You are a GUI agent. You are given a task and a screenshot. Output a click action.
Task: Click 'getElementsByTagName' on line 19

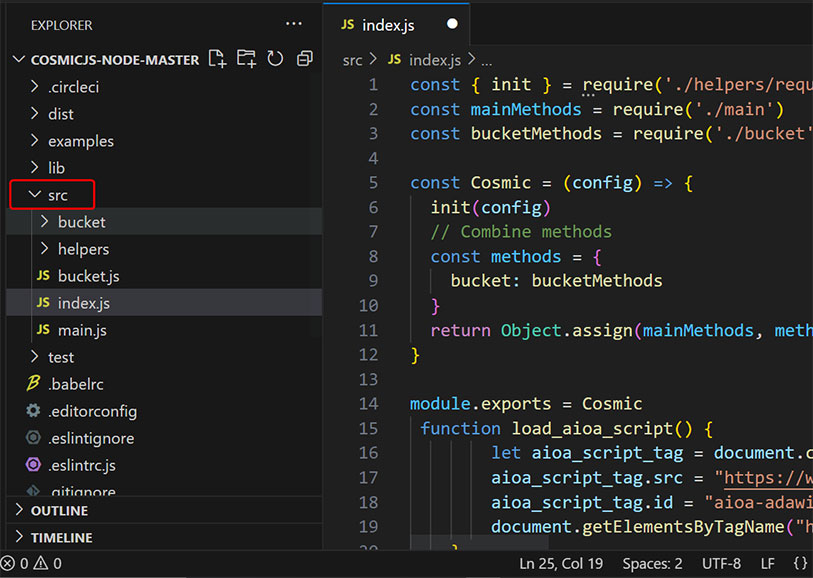(683, 527)
